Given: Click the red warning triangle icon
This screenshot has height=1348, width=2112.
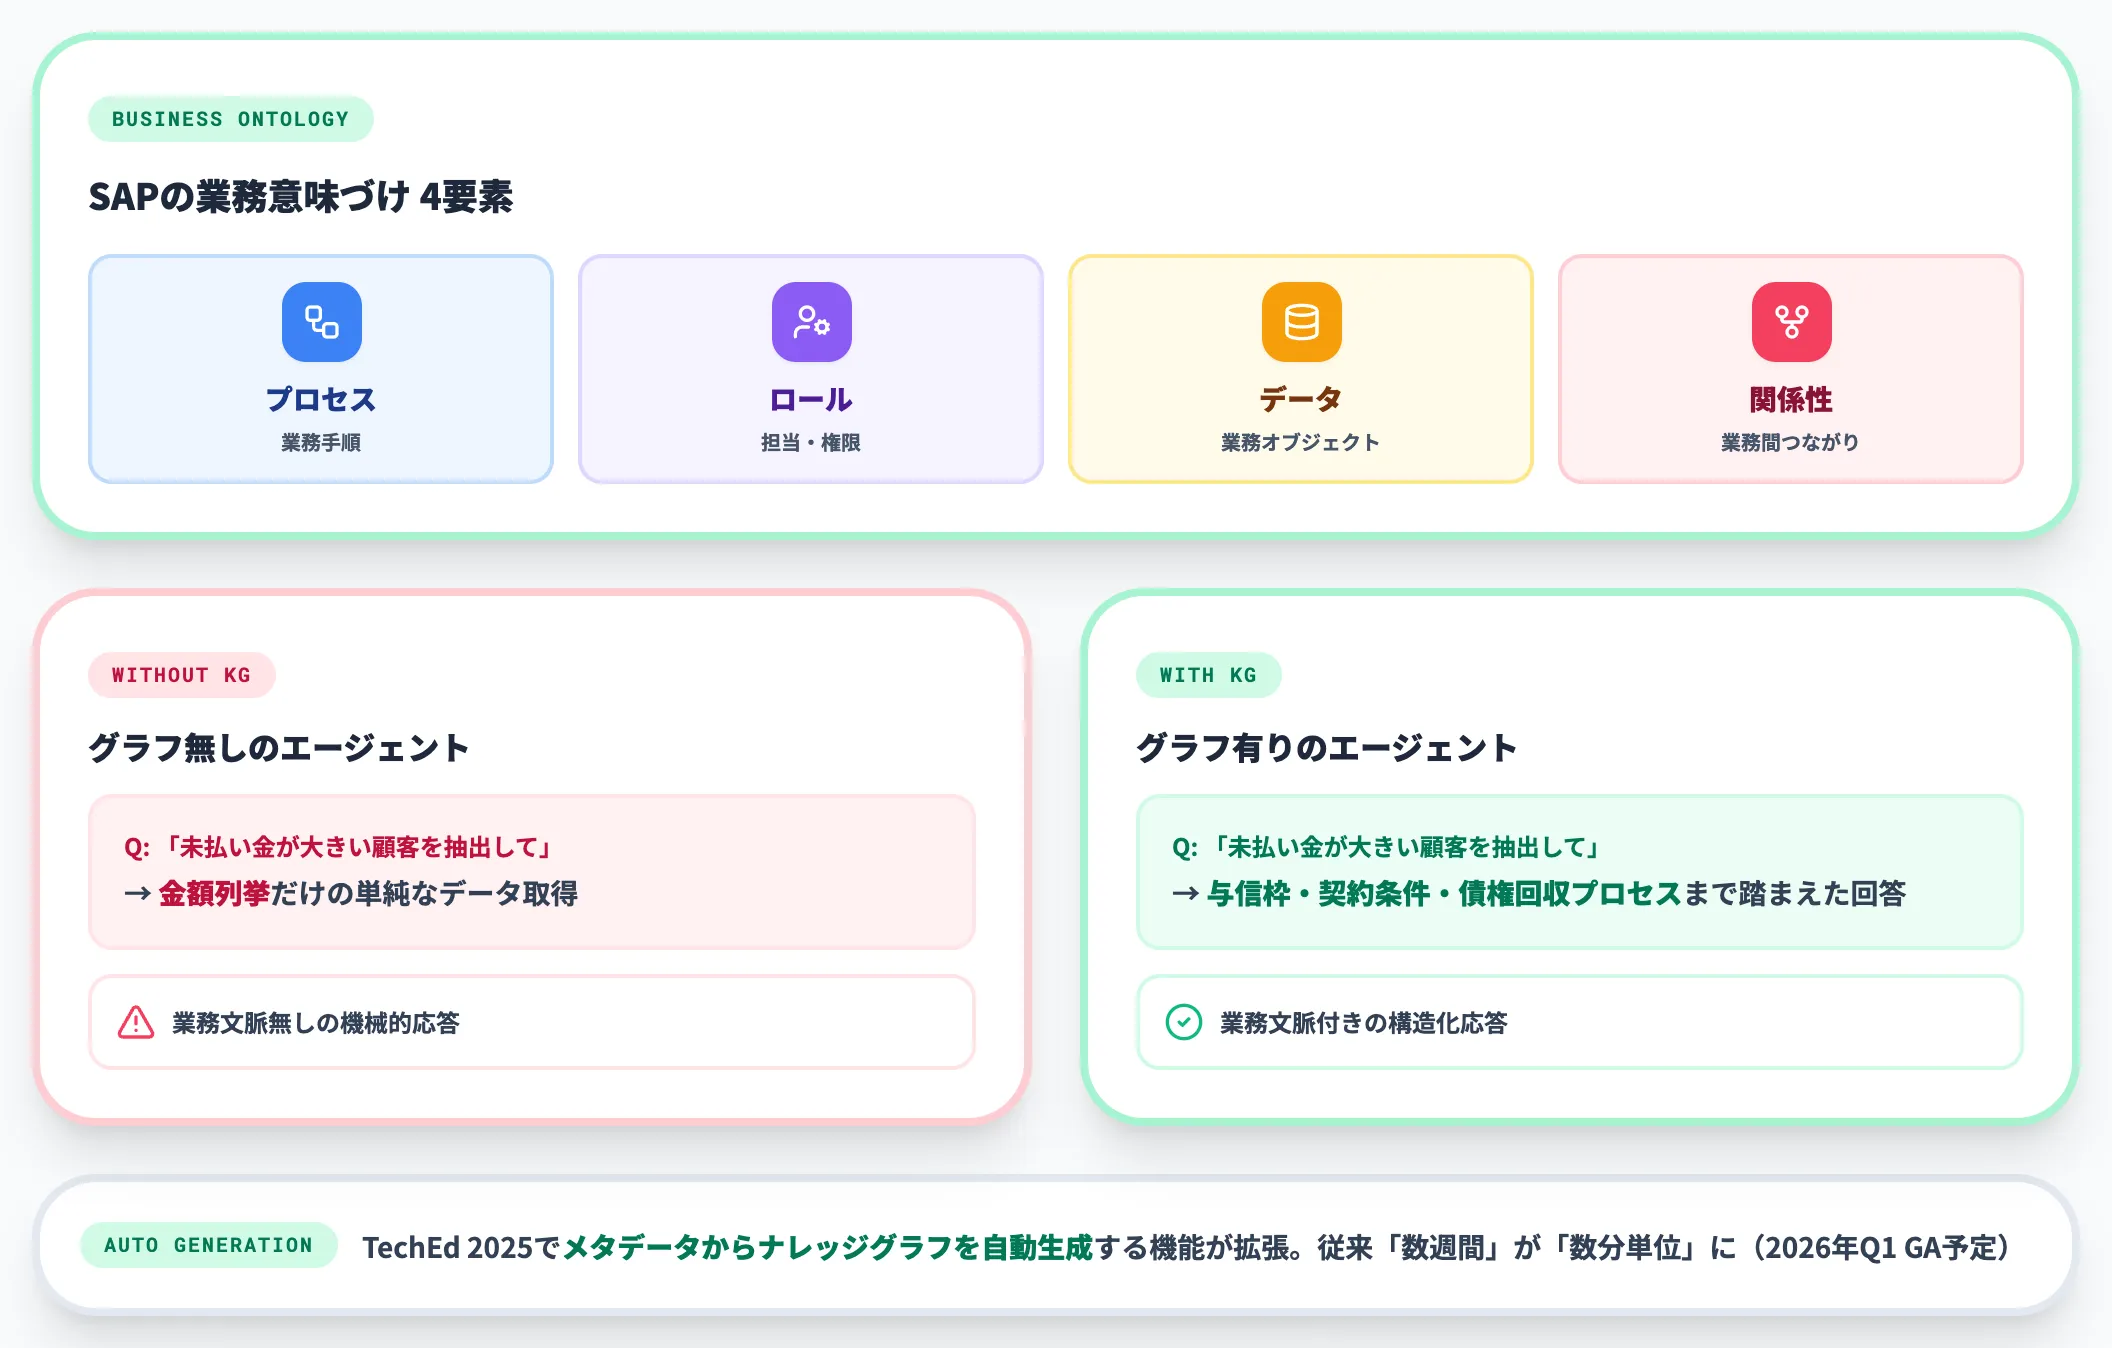Looking at the screenshot, I should (x=136, y=1022).
